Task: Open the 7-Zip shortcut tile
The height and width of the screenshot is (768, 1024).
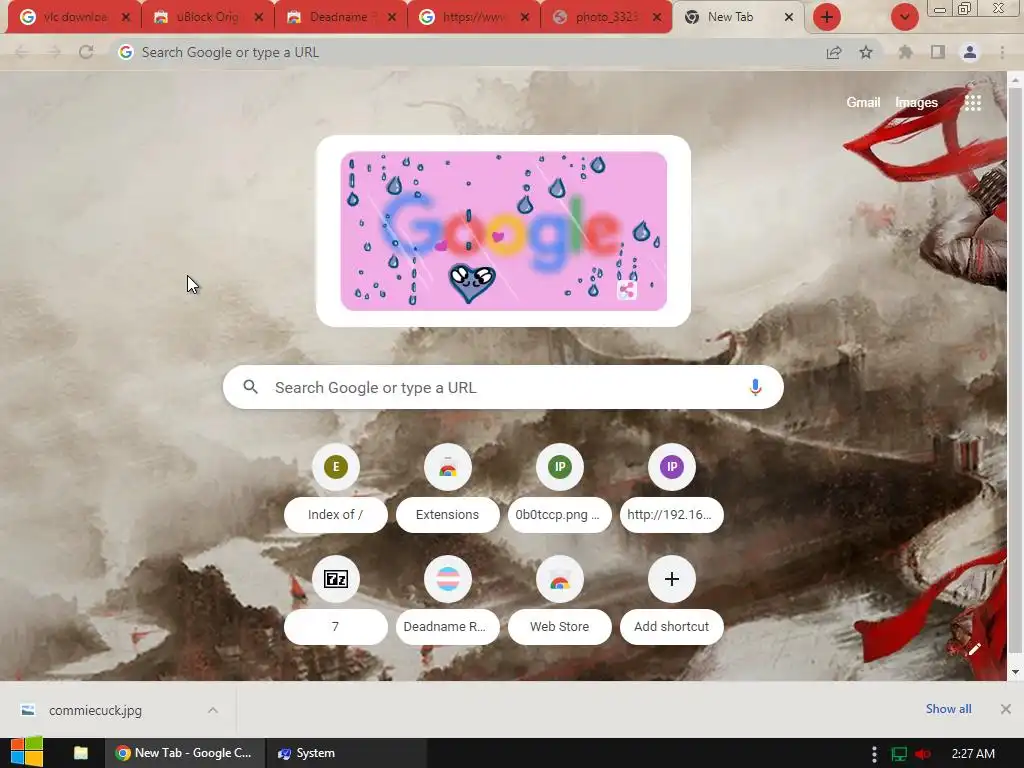Action: click(336, 579)
